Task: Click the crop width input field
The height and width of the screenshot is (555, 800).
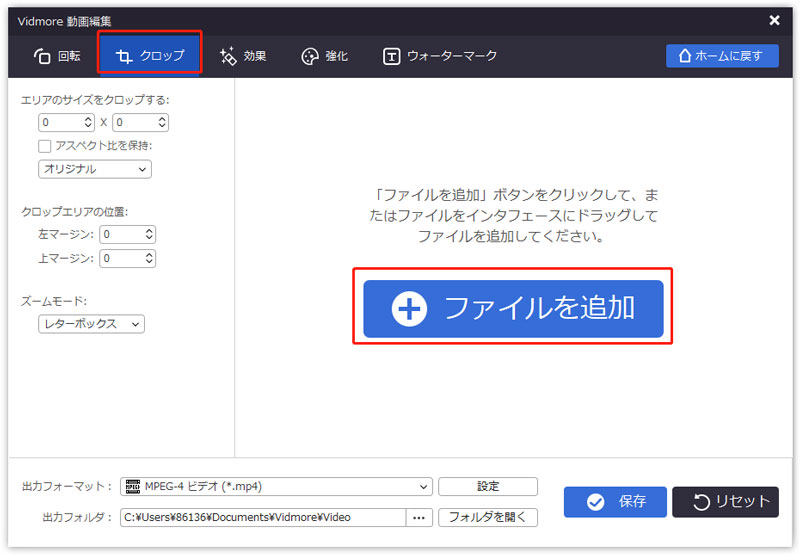Action: point(61,122)
